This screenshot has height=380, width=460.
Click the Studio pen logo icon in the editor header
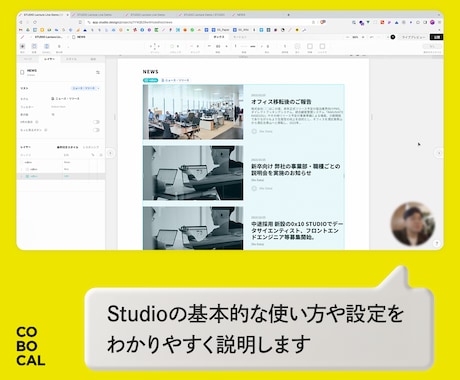[22, 37]
